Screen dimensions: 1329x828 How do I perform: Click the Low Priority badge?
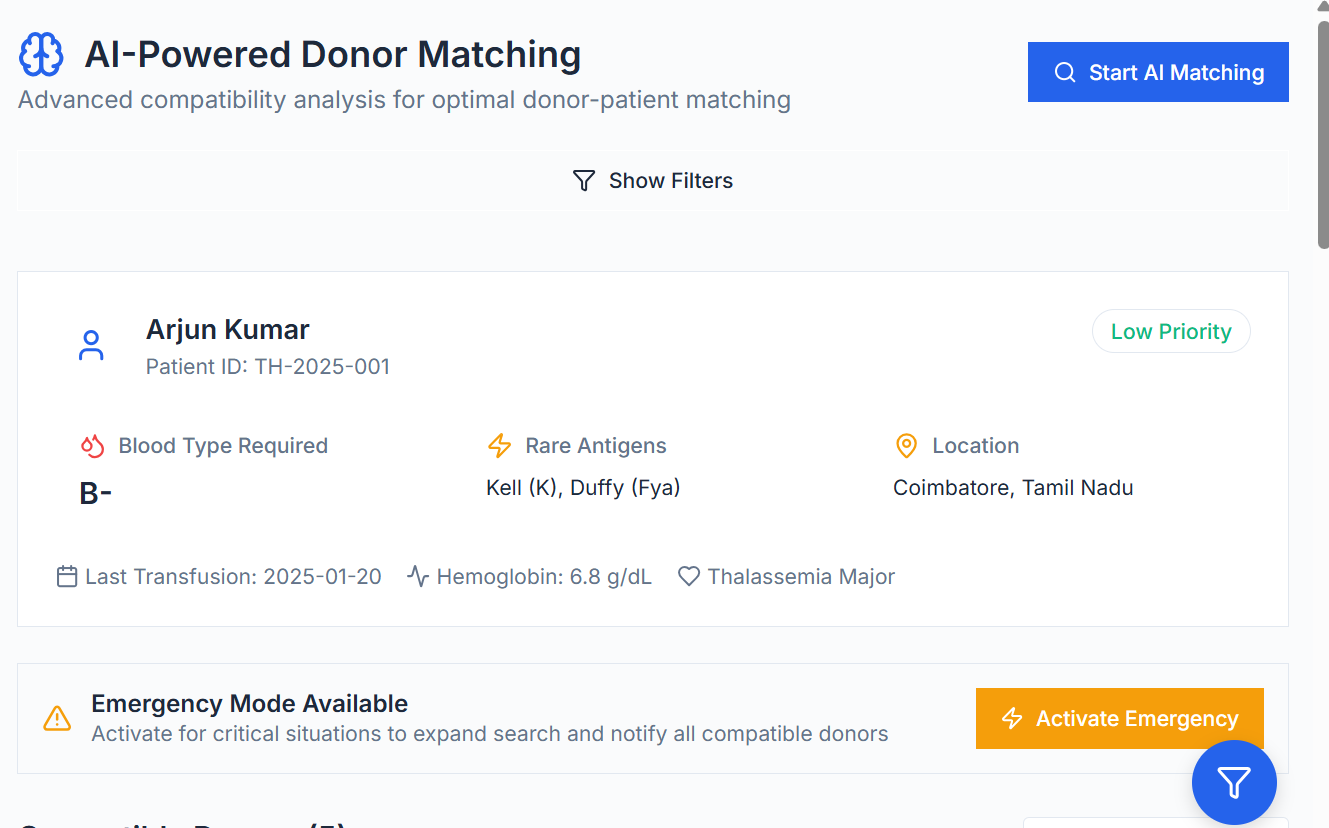click(x=1171, y=332)
